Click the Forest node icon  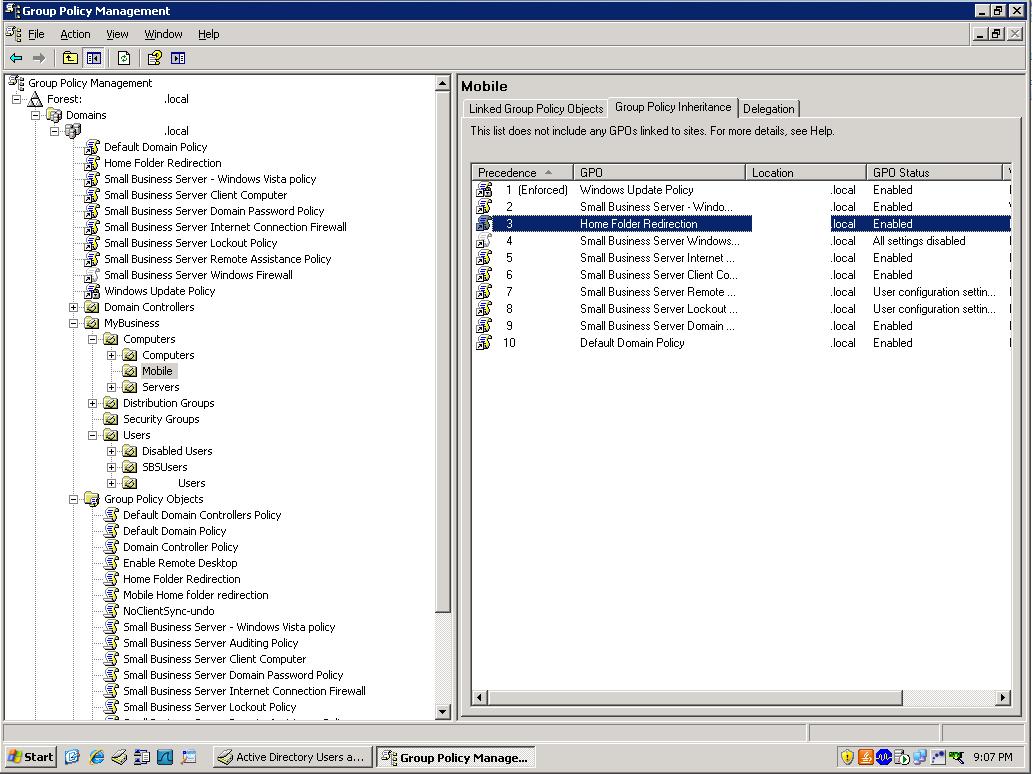35,99
